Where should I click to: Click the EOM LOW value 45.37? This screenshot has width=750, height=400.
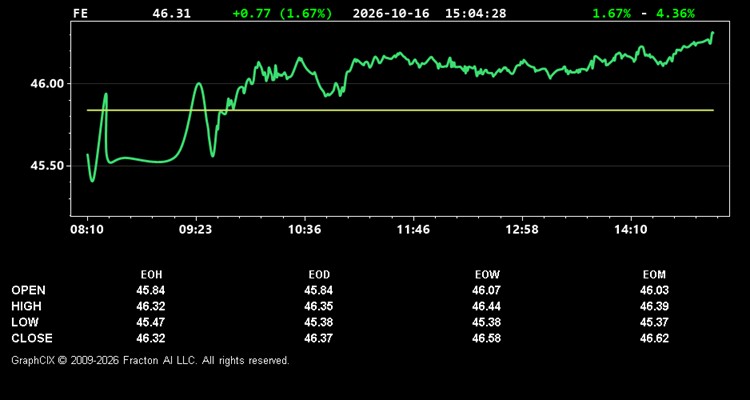[654, 322]
